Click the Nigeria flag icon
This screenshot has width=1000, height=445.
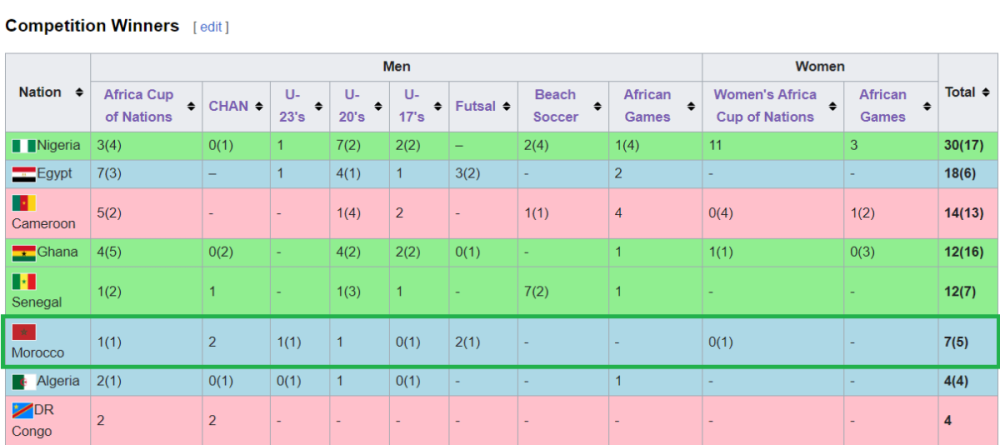coord(24,146)
